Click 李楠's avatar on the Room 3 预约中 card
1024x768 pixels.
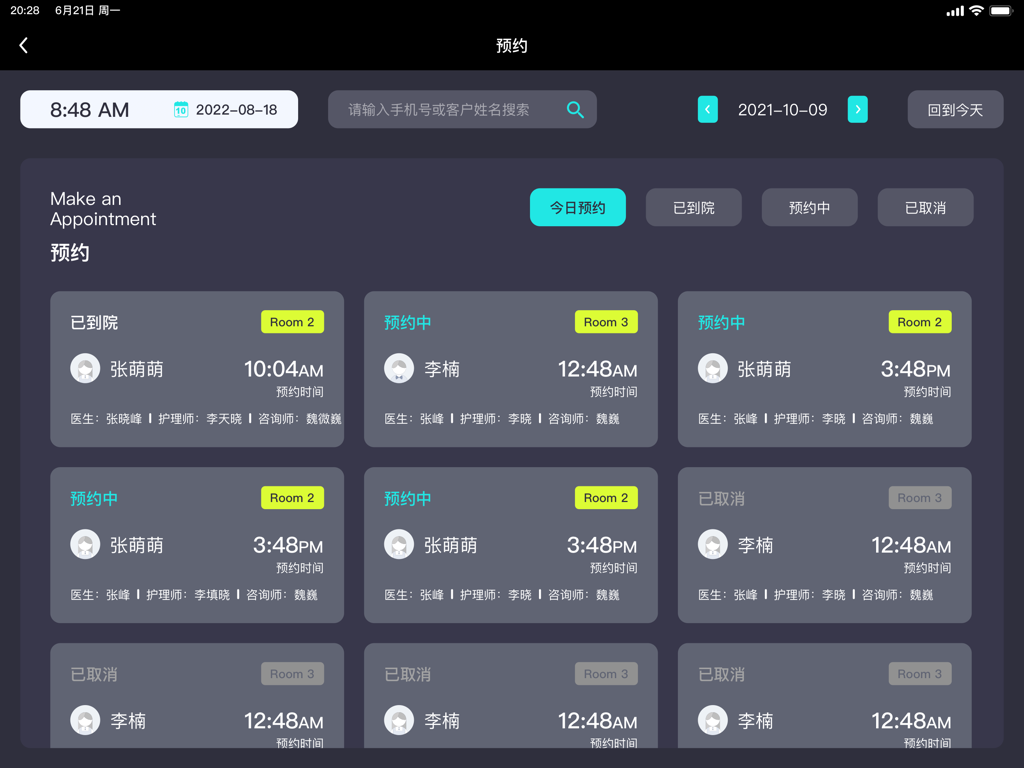coord(399,368)
